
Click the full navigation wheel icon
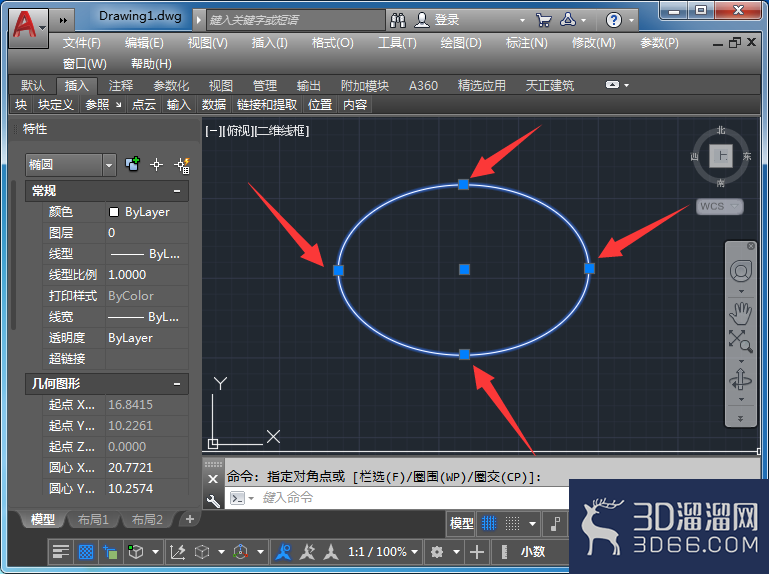coord(741,271)
